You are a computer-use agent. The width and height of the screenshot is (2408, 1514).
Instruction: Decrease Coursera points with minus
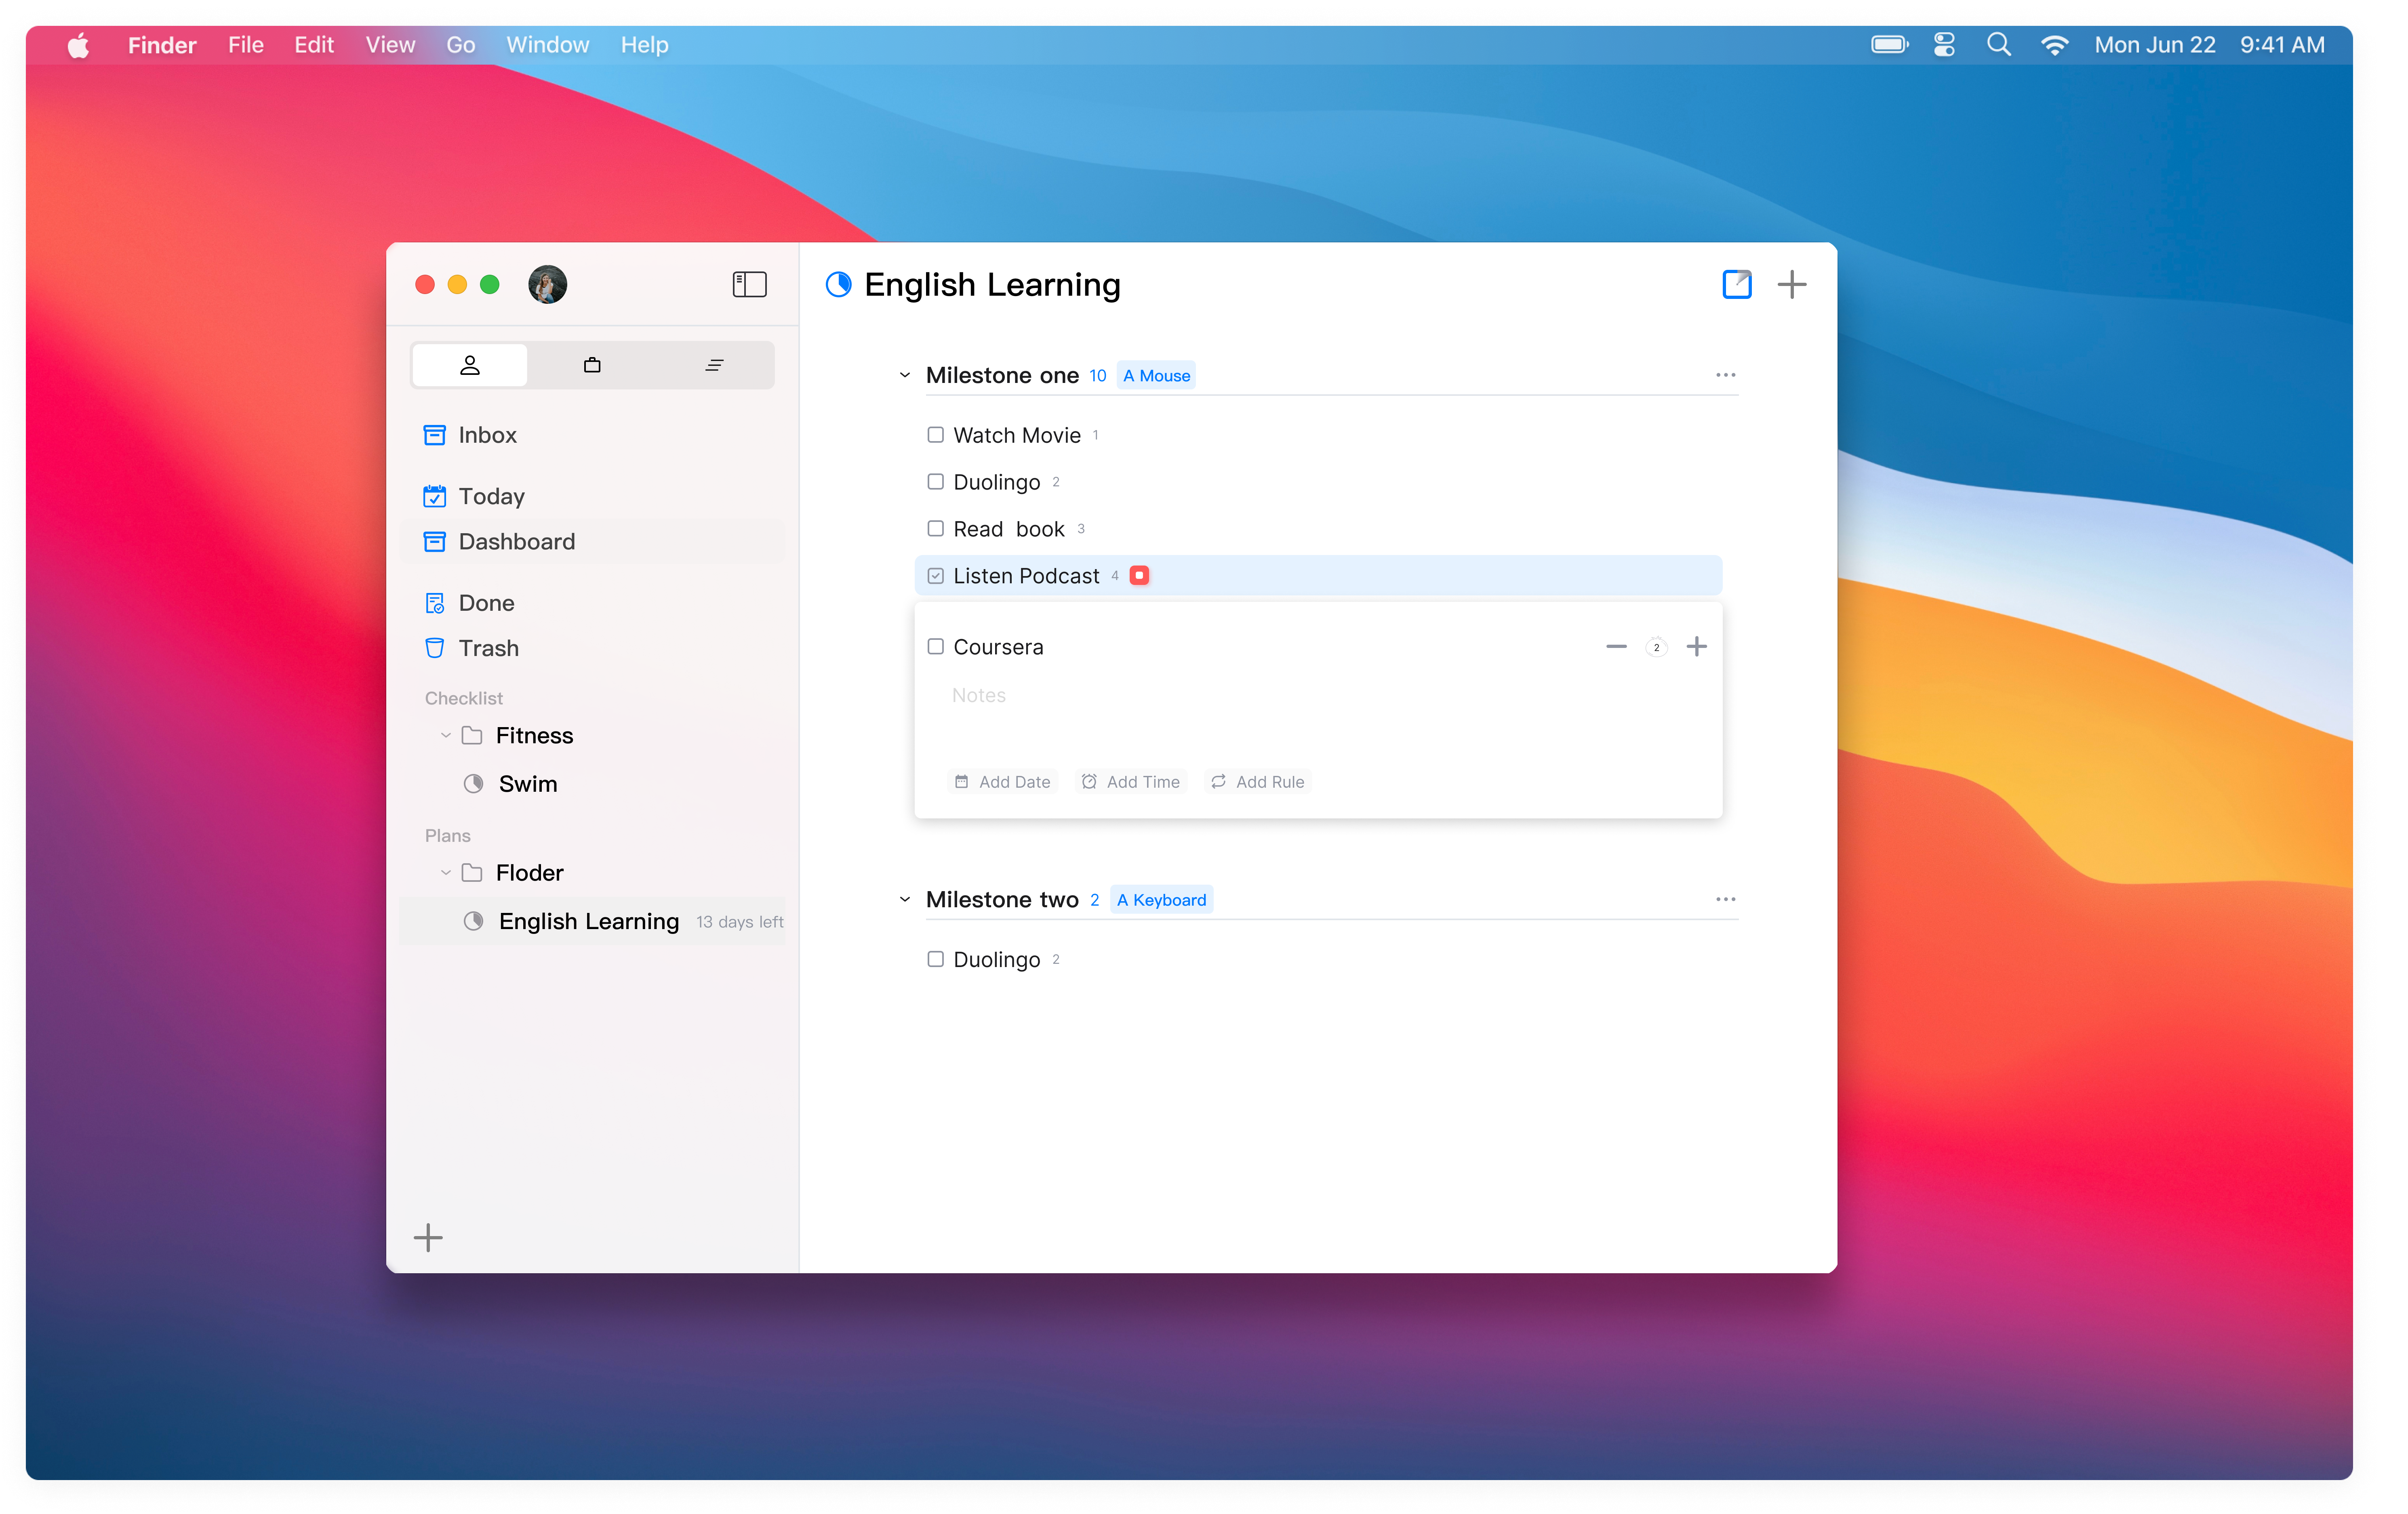[x=1616, y=647]
